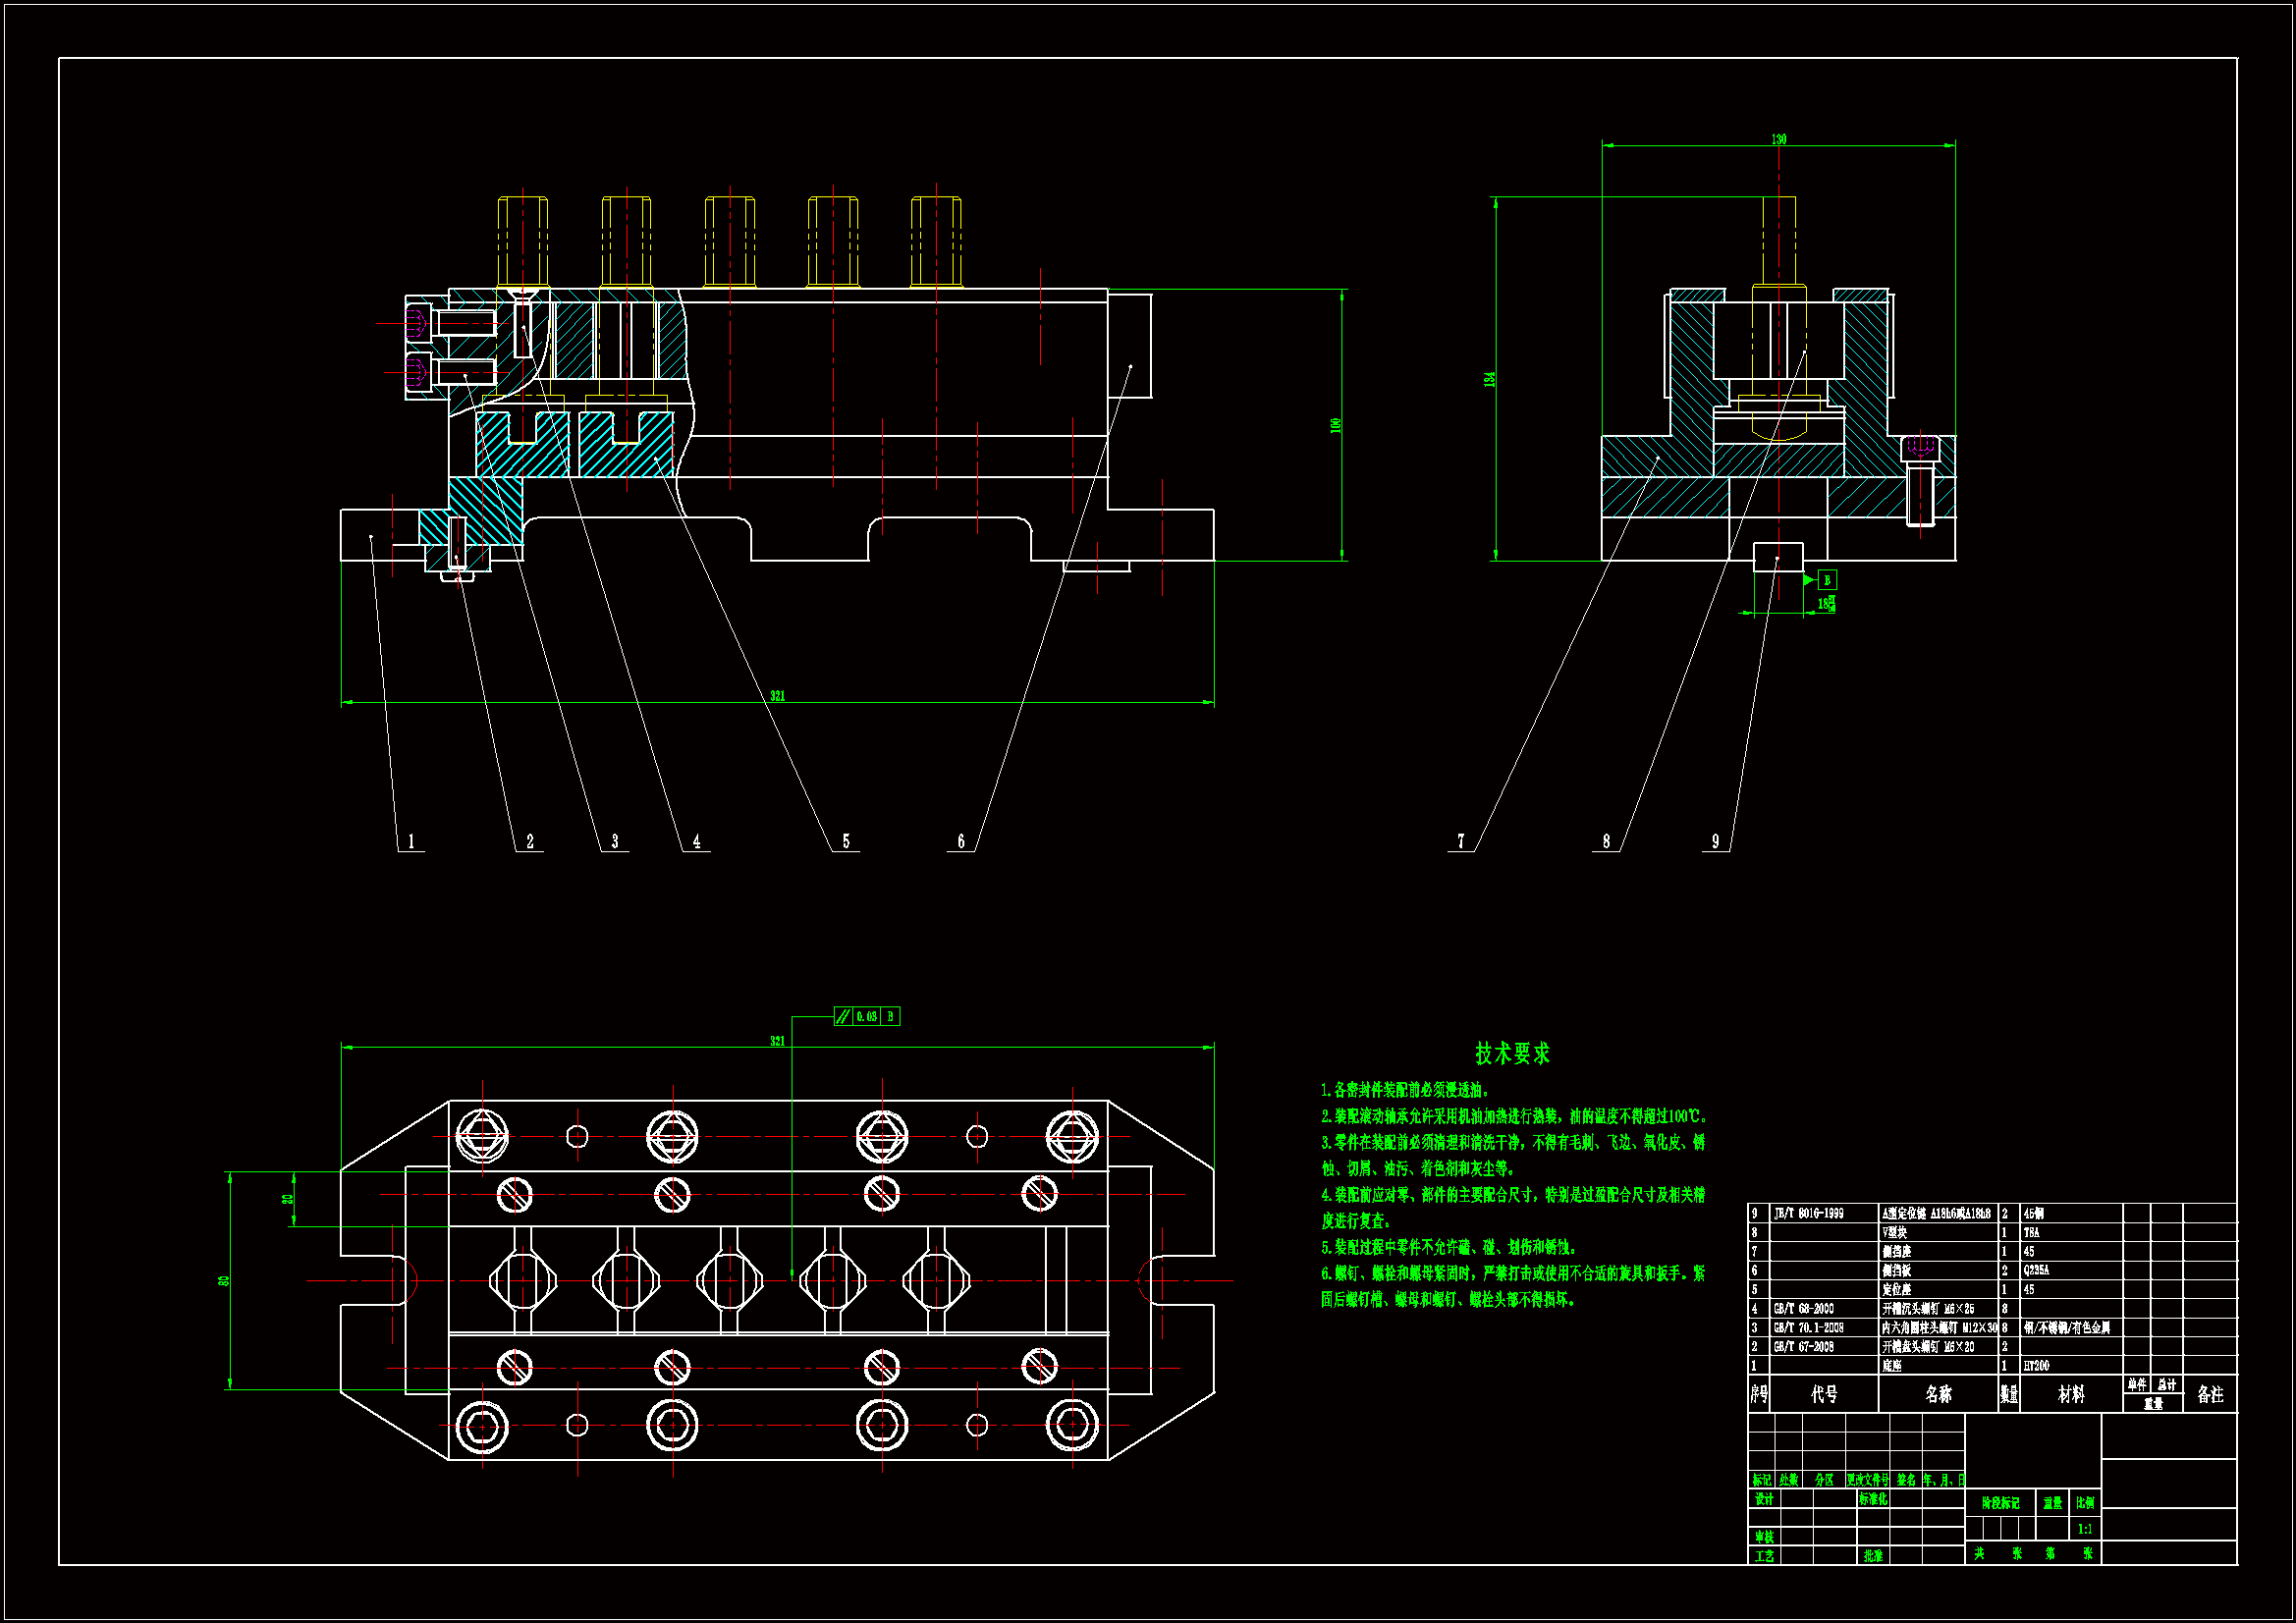Select the 名称 column header
The height and width of the screenshot is (1623, 2296).
click(1938, 1394)
